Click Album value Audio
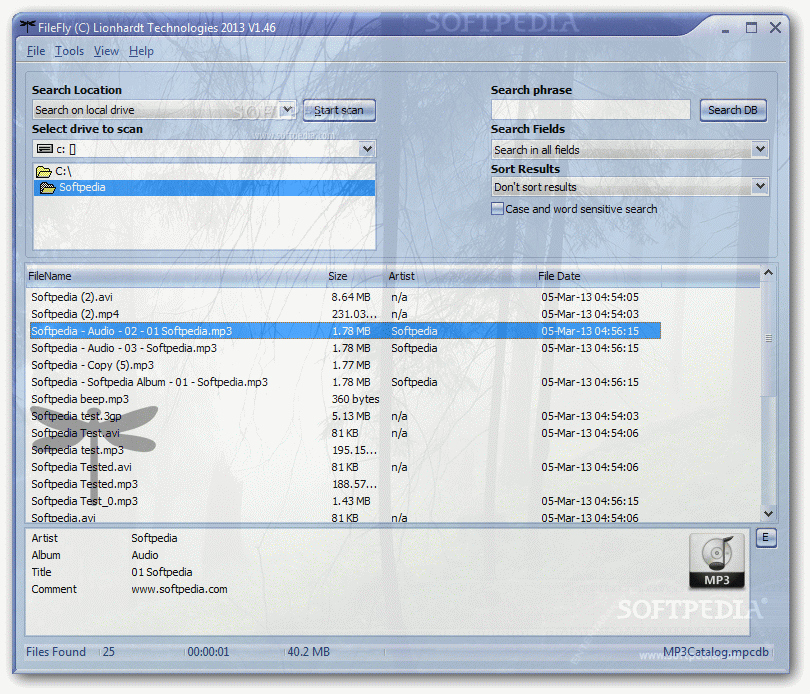Viewport: 810px width, 694px height. tap(145, 555)
